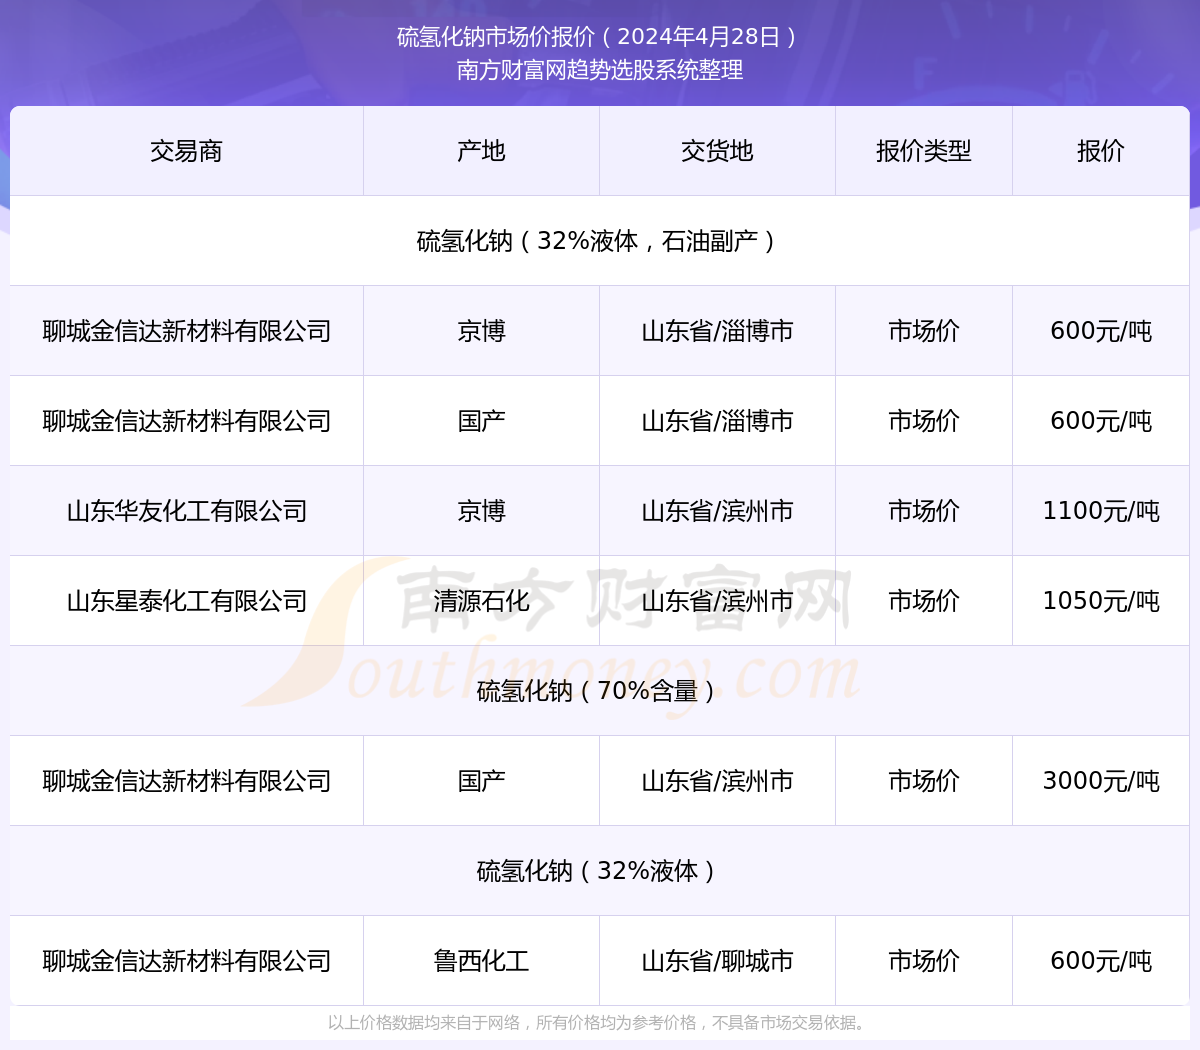Screen dimensions: 1200x1050
Task: Click 市场价 in the 山东星泰化工 row
Action: click(x=924, y=601)
